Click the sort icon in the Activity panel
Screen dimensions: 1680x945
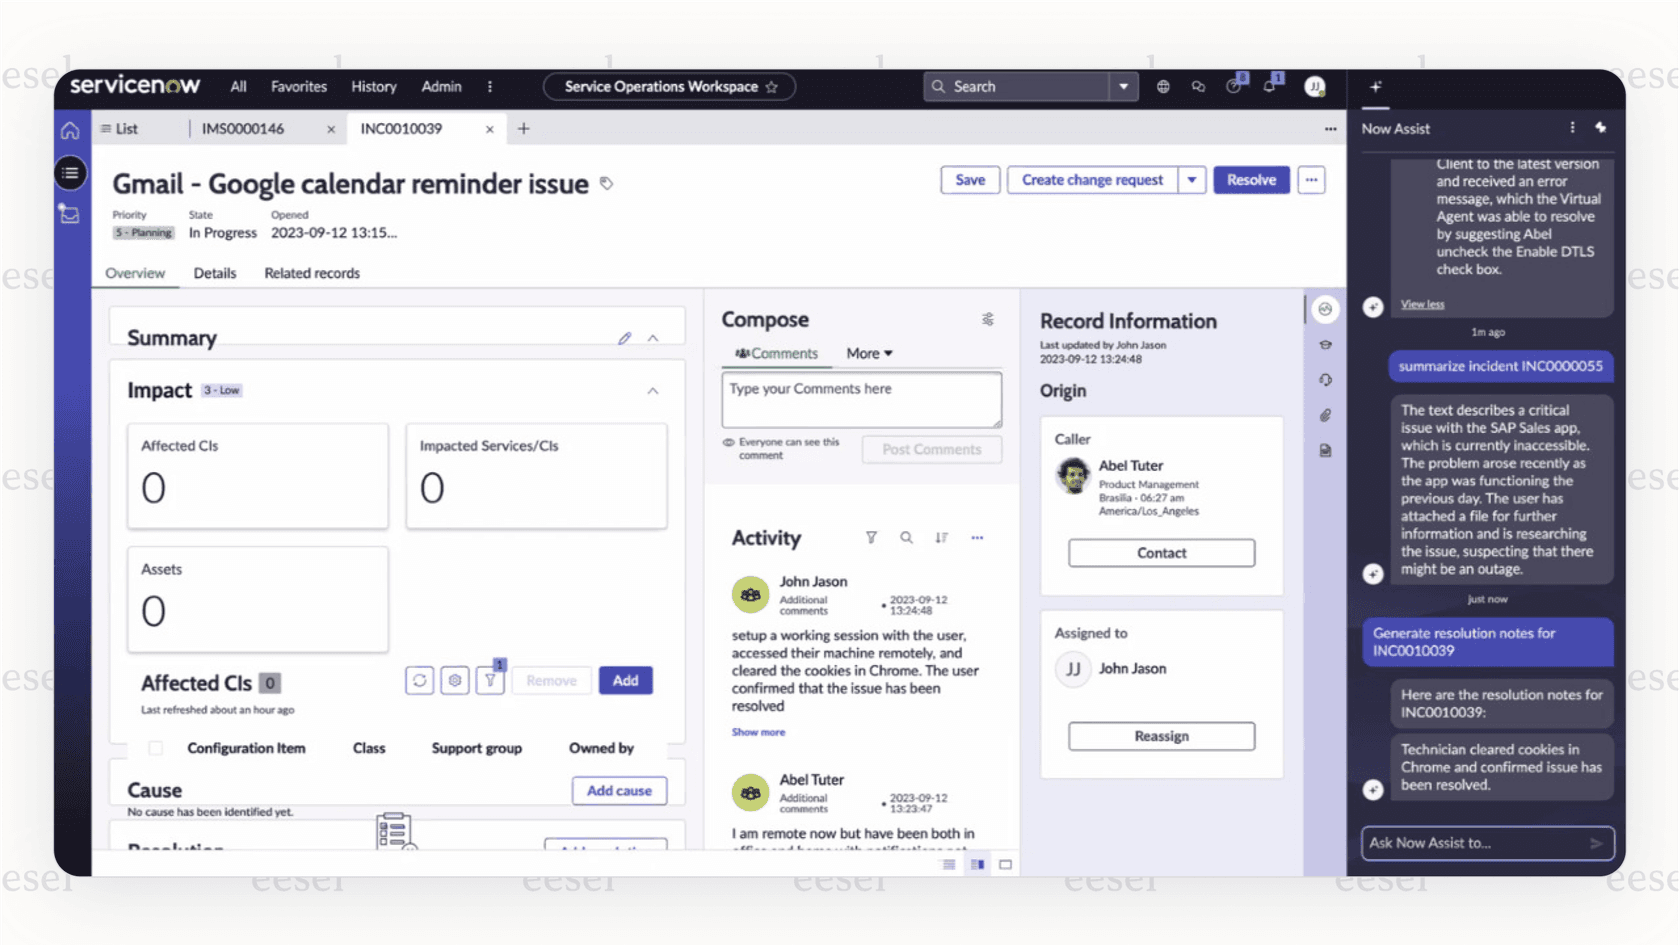(x=941, y=538)
